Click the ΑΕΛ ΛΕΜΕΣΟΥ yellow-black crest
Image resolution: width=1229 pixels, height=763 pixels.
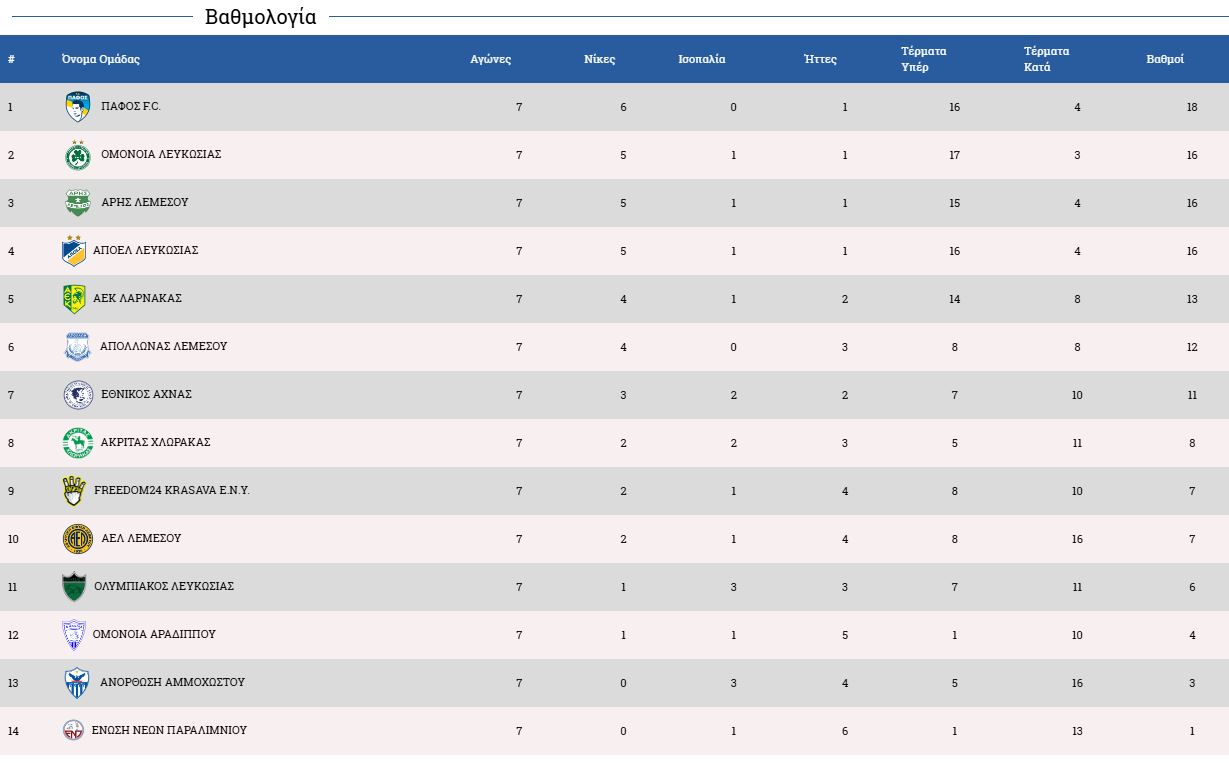78,539
